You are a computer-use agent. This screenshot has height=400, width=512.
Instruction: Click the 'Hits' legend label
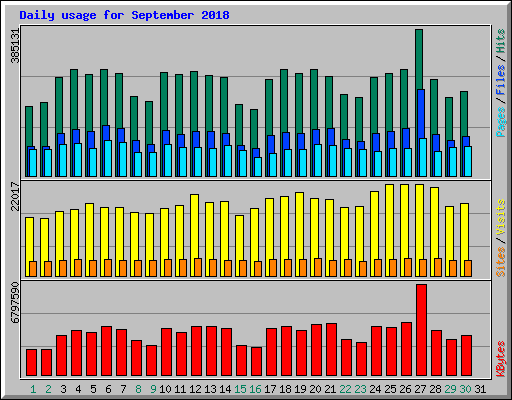click(x=501, y=41)
